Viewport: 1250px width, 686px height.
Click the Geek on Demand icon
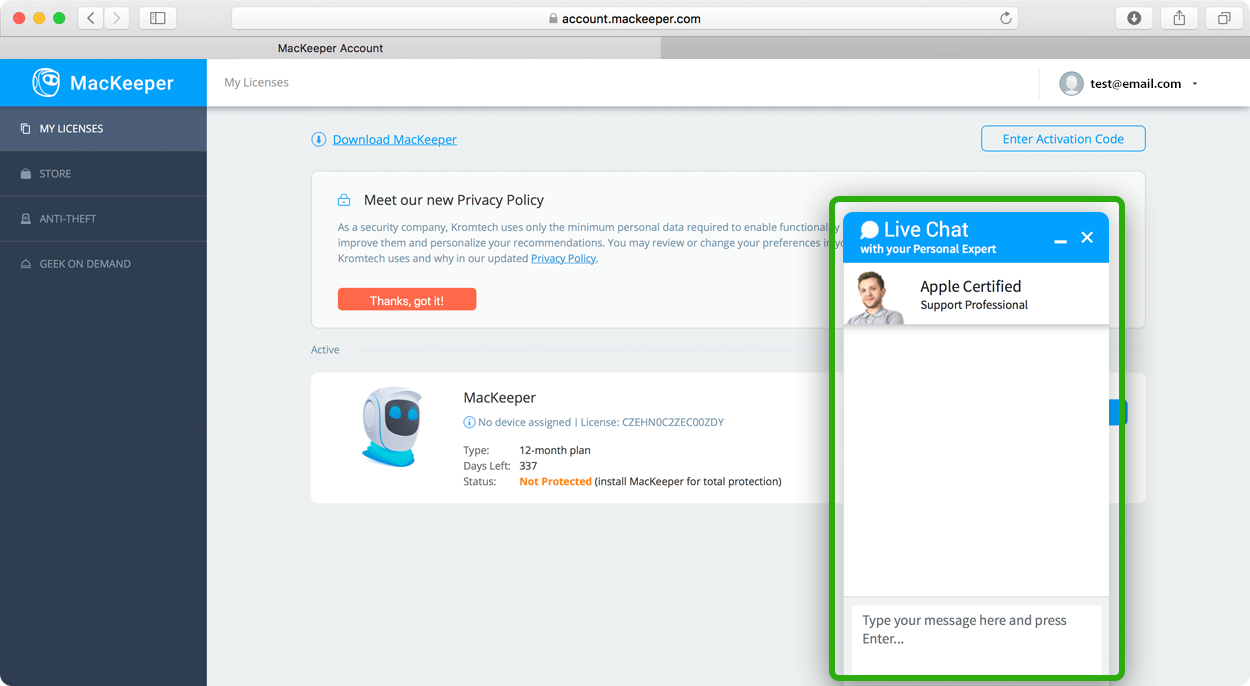(26, 264)
